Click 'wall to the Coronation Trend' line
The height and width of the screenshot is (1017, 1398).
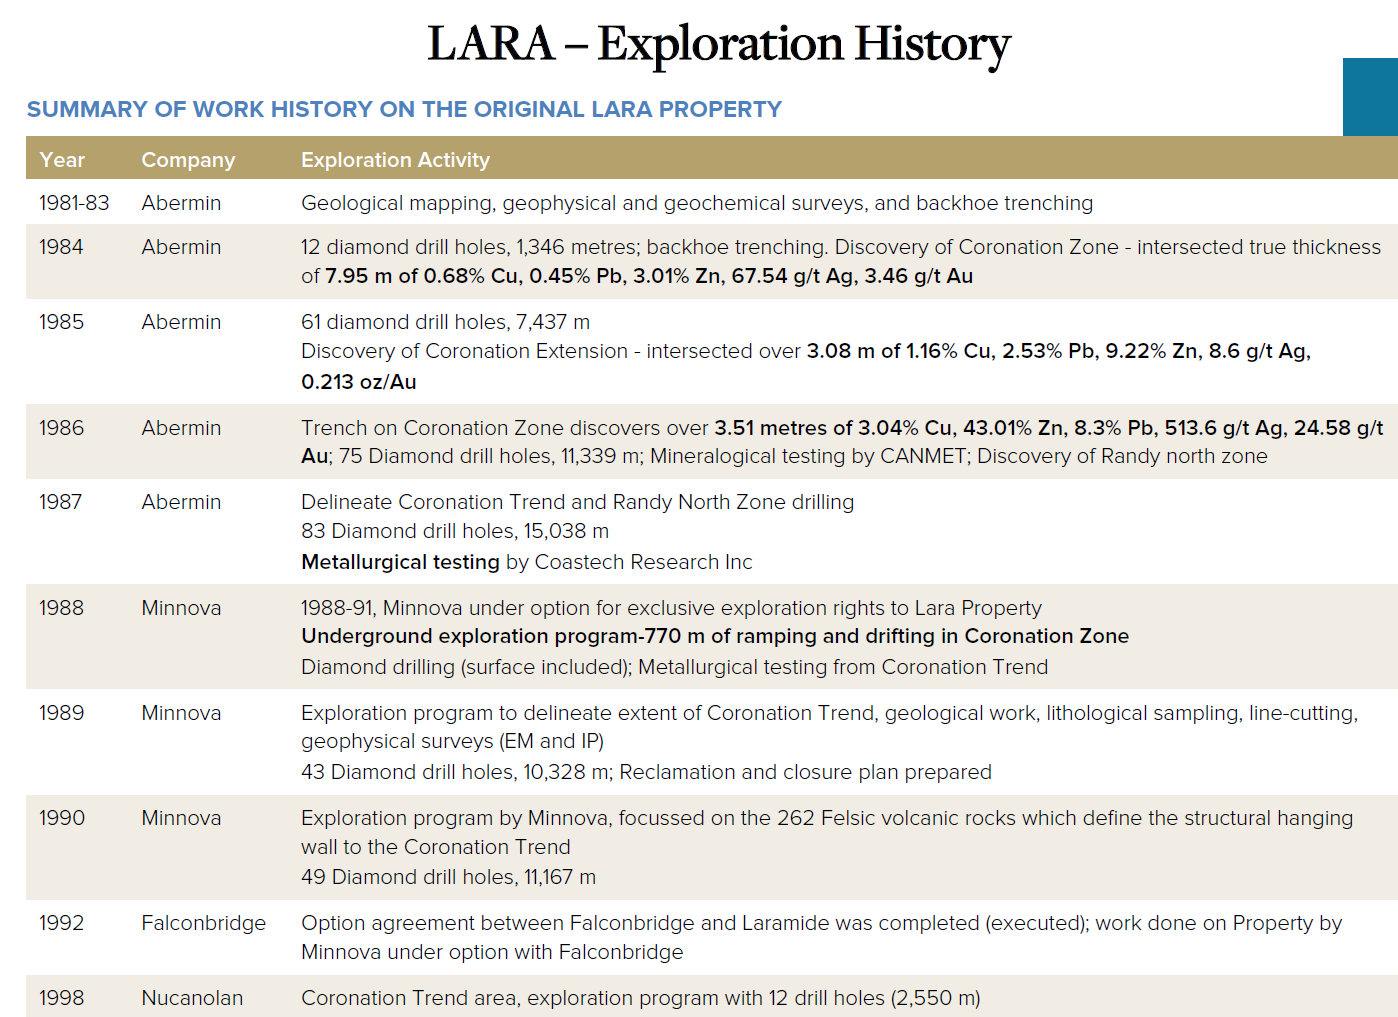pyautogui.click(x=435, y=847)
